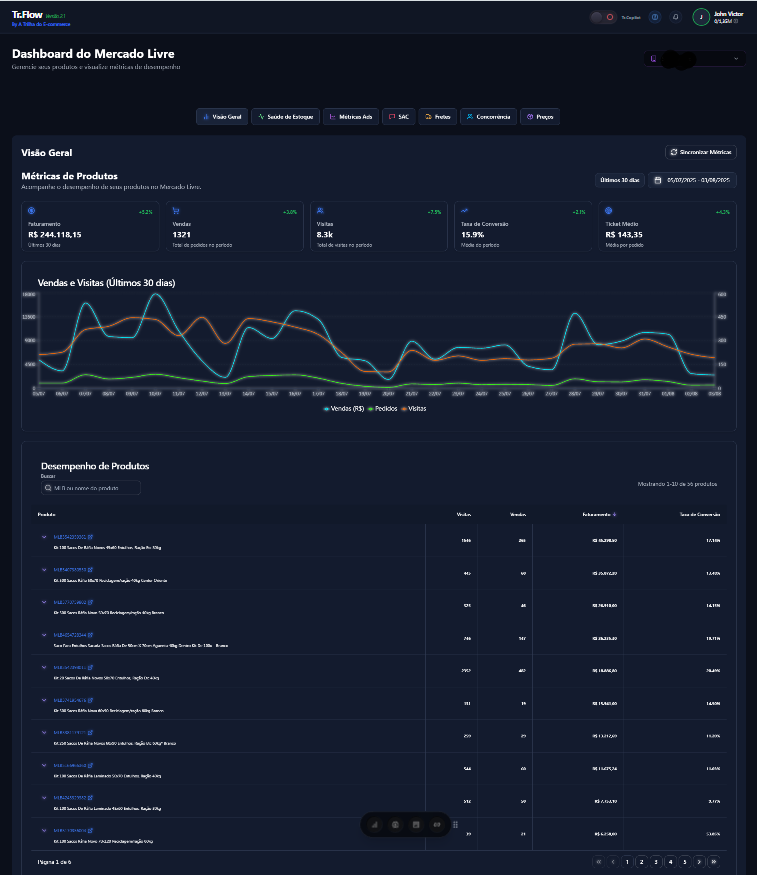757x875 pixels.
Task: Click the chart icon in the floating toolbar
Action: click(374, 825)
